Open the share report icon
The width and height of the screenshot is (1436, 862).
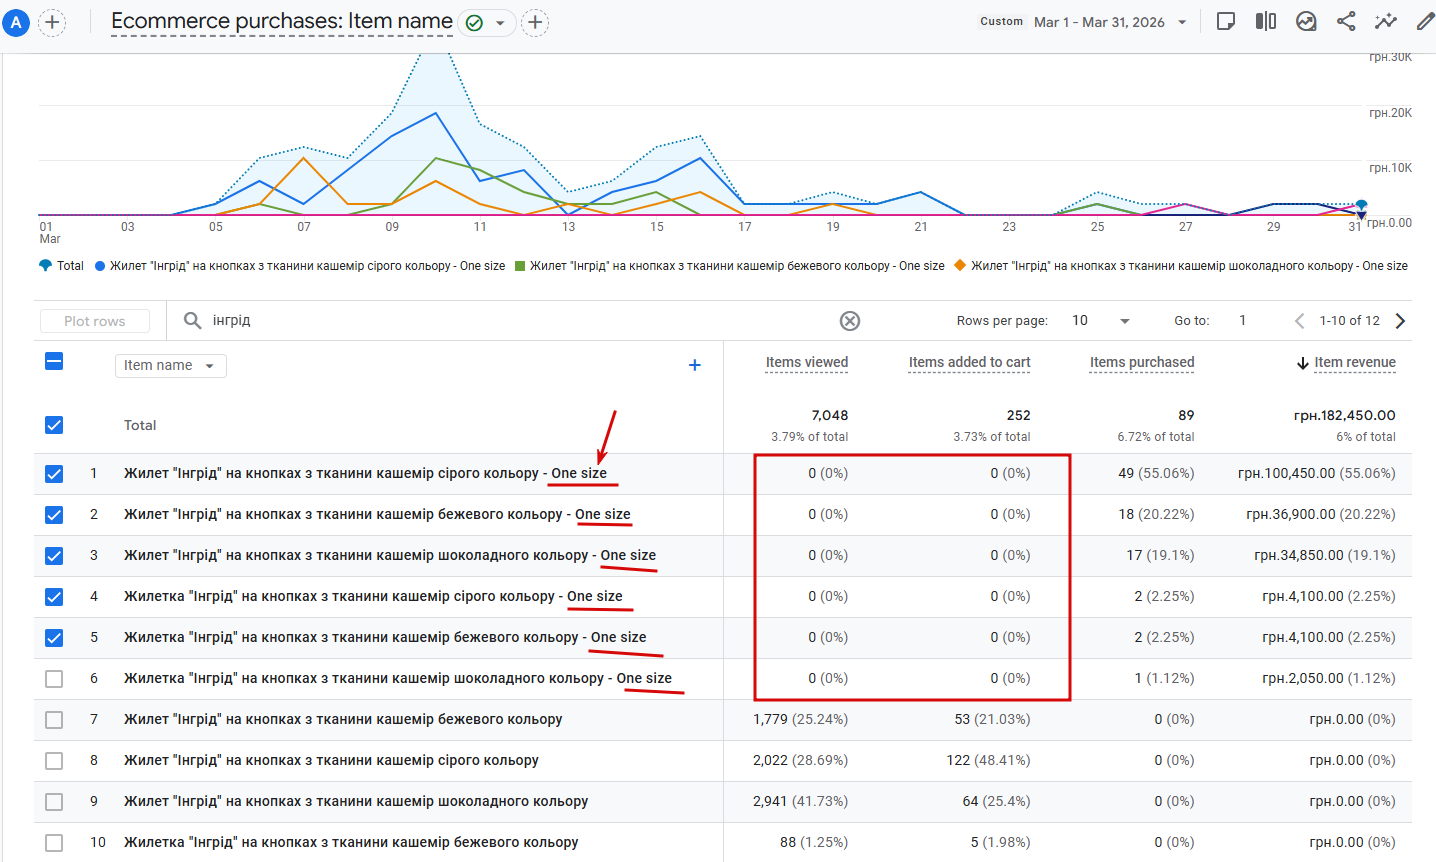click(1346, 21)
